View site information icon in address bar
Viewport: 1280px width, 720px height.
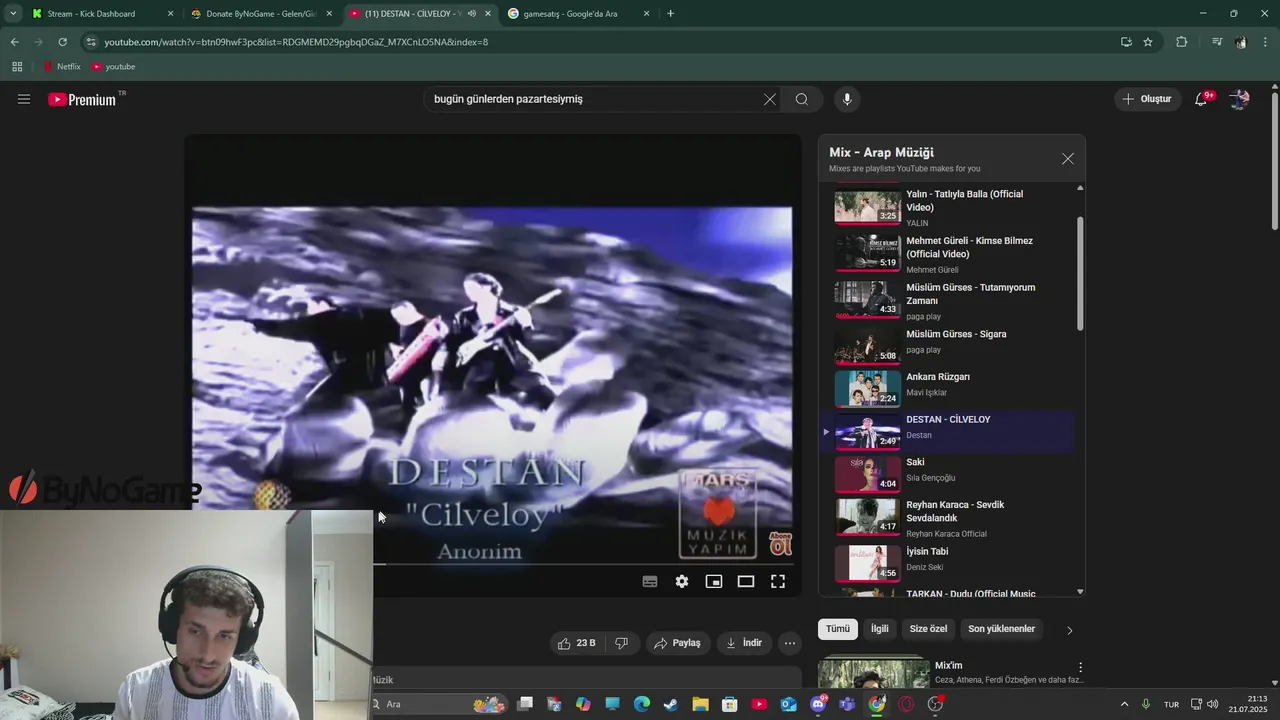(x=91, y=42)
